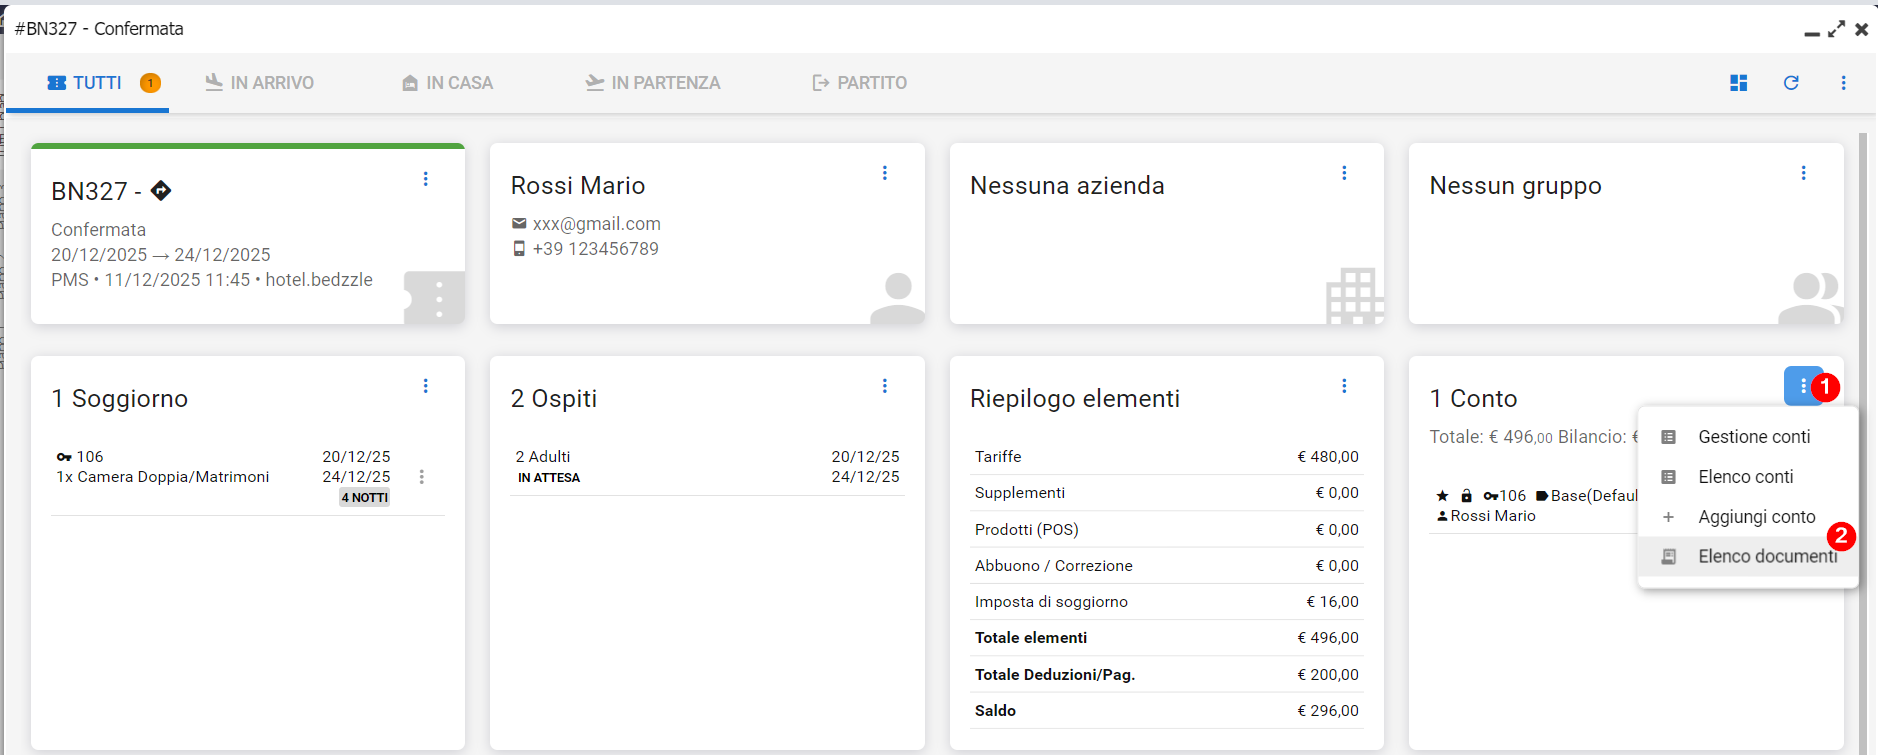1878x755 pixels.
Task: Open the BN327 reservation card options menu
Action: [426, 179]
